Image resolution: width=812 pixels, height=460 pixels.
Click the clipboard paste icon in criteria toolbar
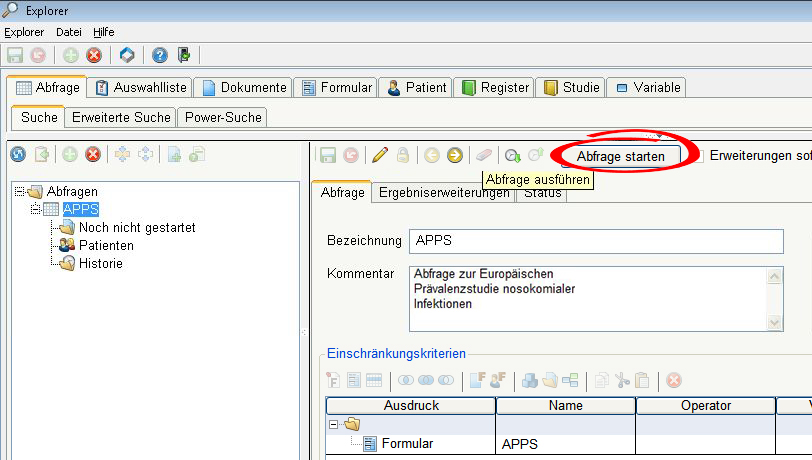pyautogui.click(x=642, y=380)
